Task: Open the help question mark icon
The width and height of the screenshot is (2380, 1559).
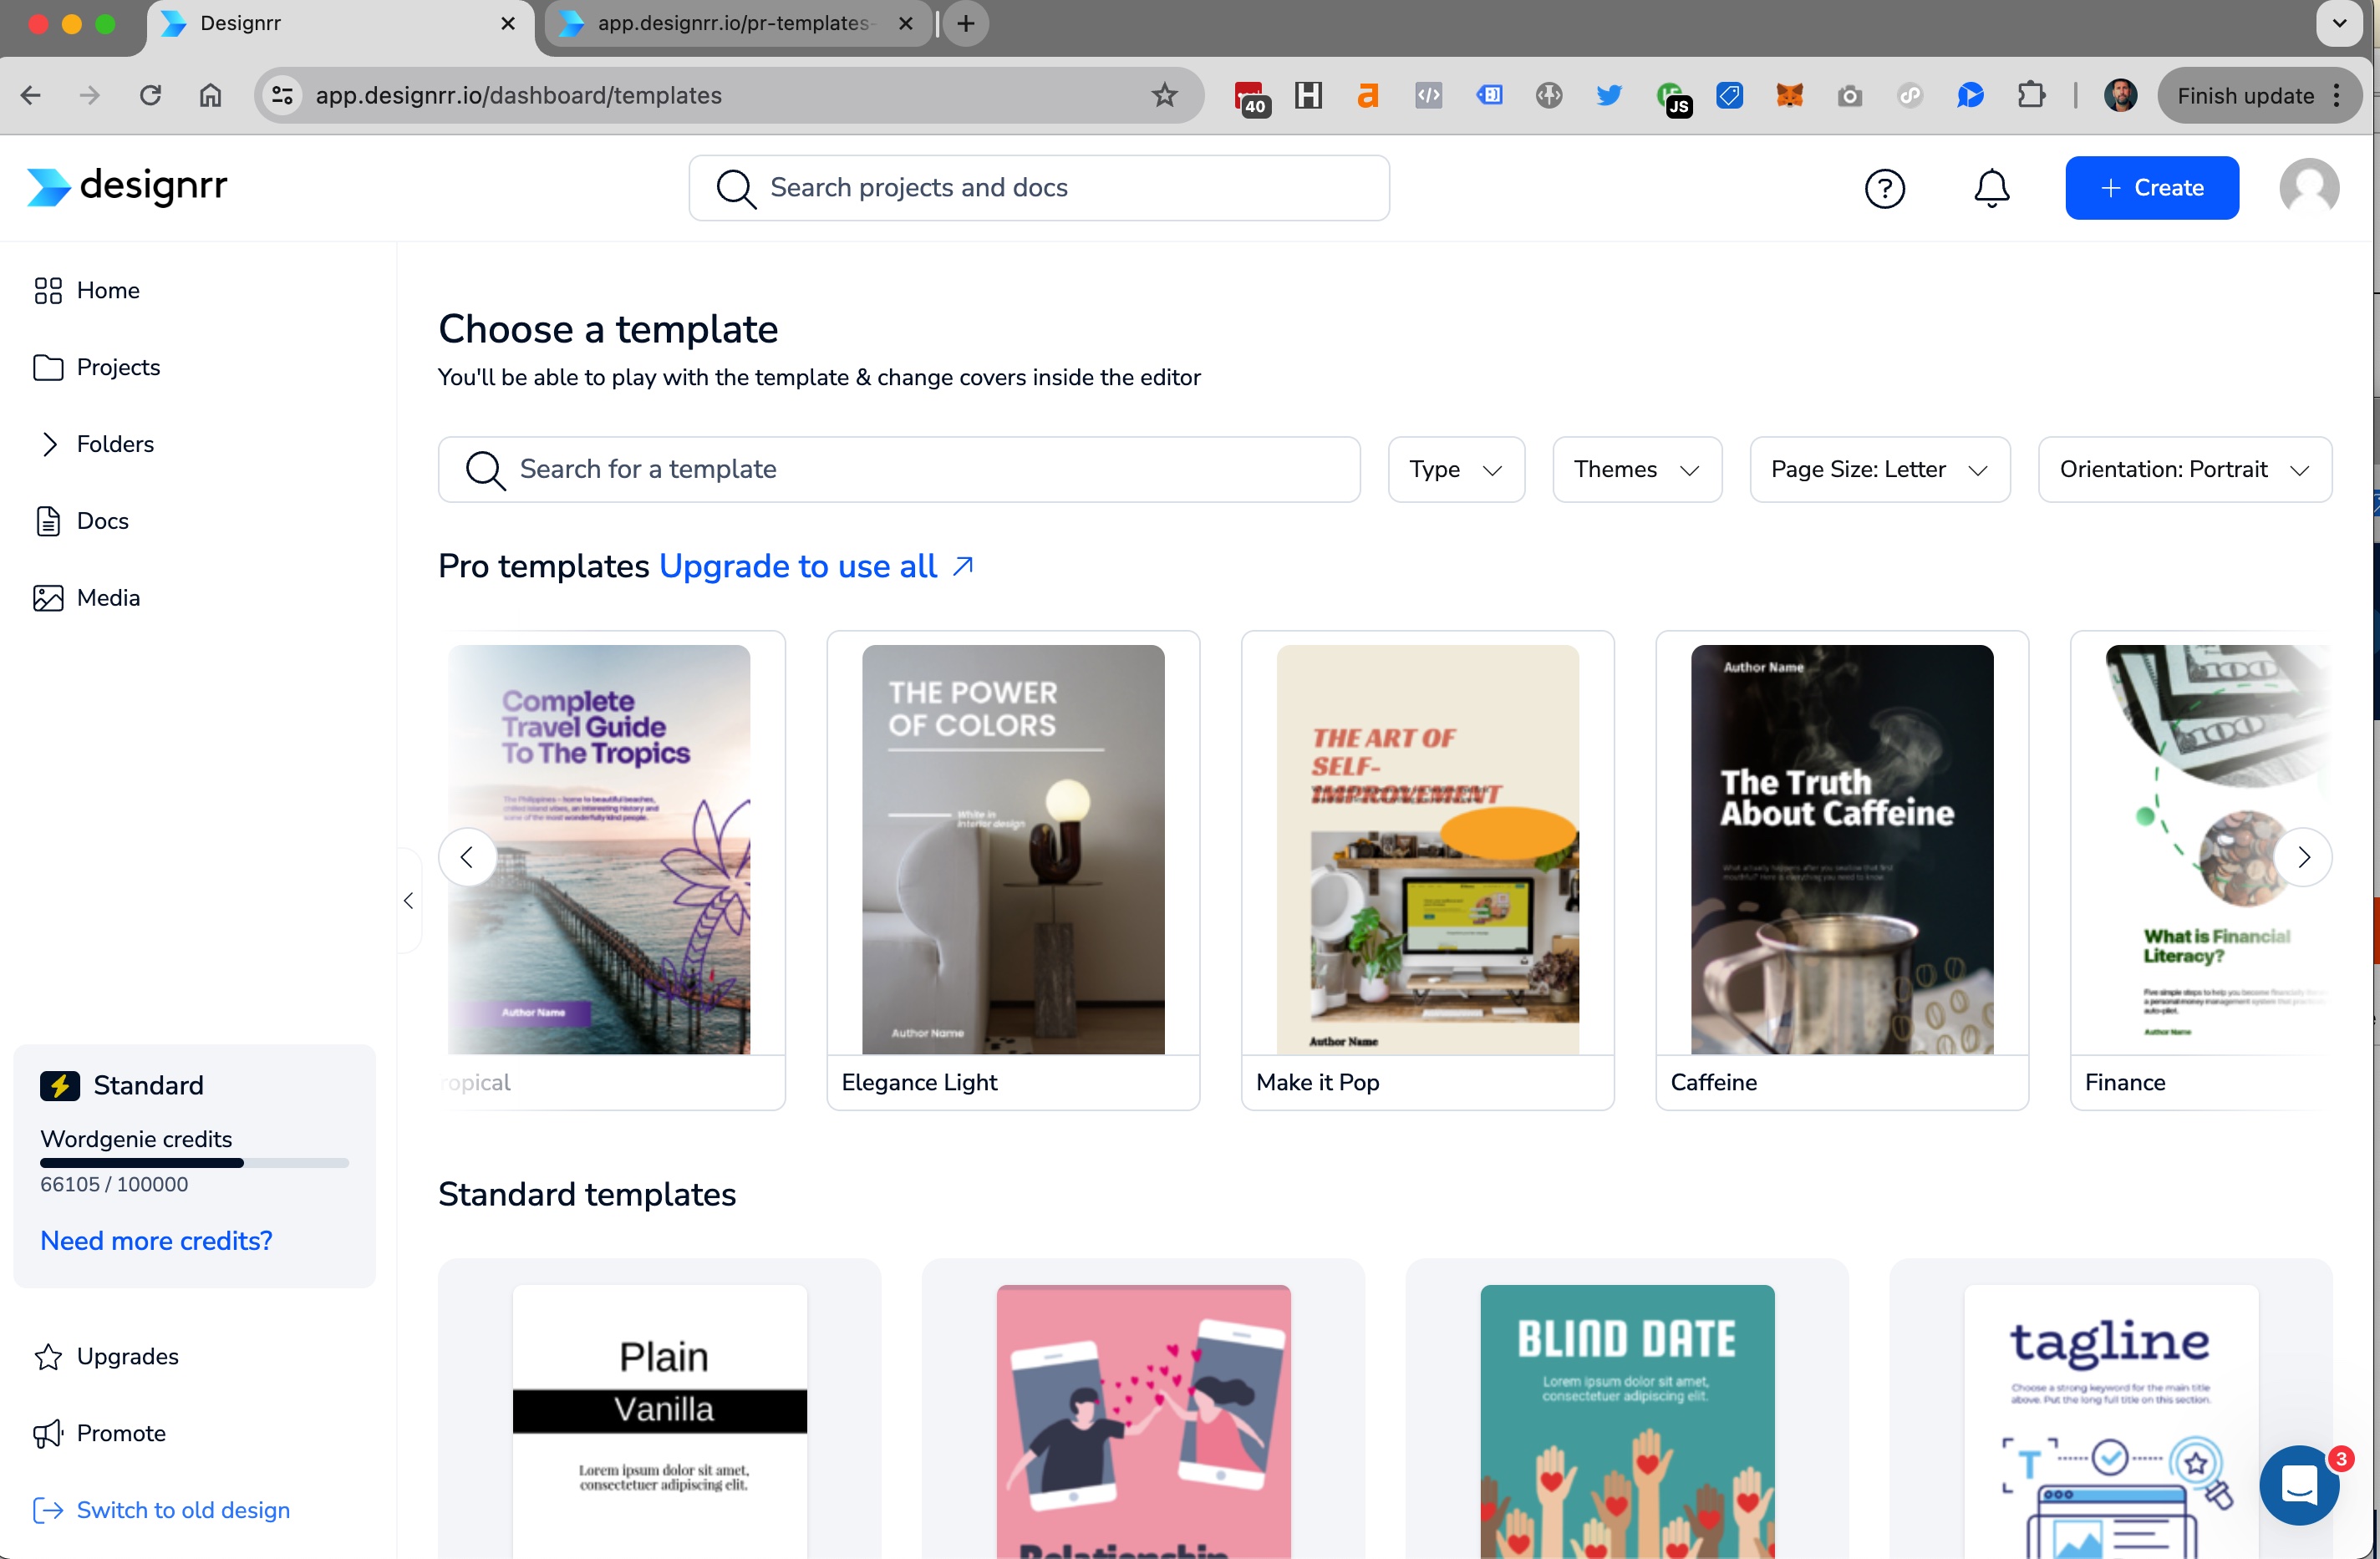Action: [x=1885, y=188]
